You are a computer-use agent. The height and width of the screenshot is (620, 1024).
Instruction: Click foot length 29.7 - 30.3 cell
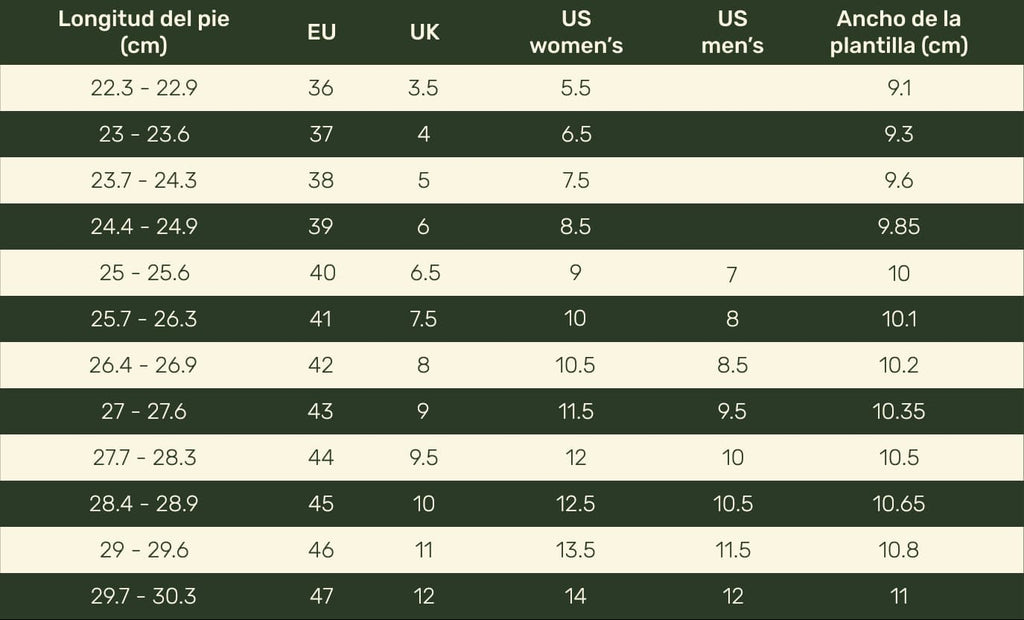[144, 597]
